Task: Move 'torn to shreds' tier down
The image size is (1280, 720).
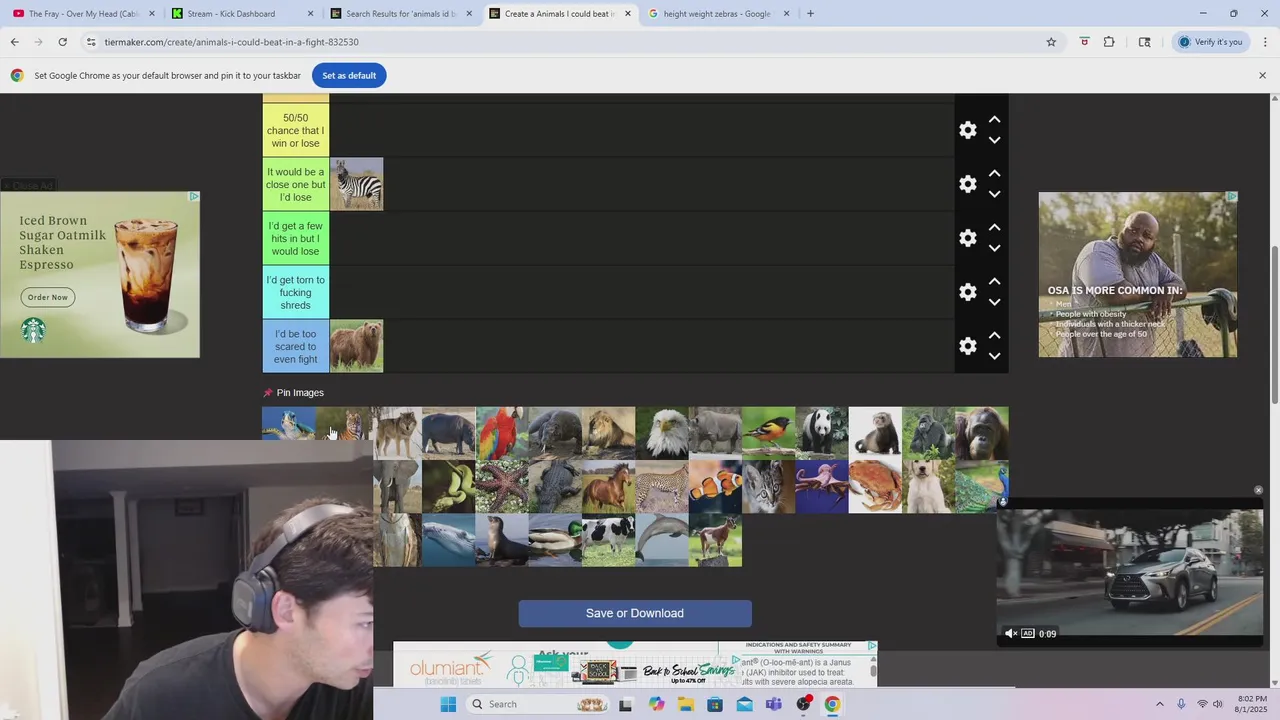Action: tap(994, 303)
